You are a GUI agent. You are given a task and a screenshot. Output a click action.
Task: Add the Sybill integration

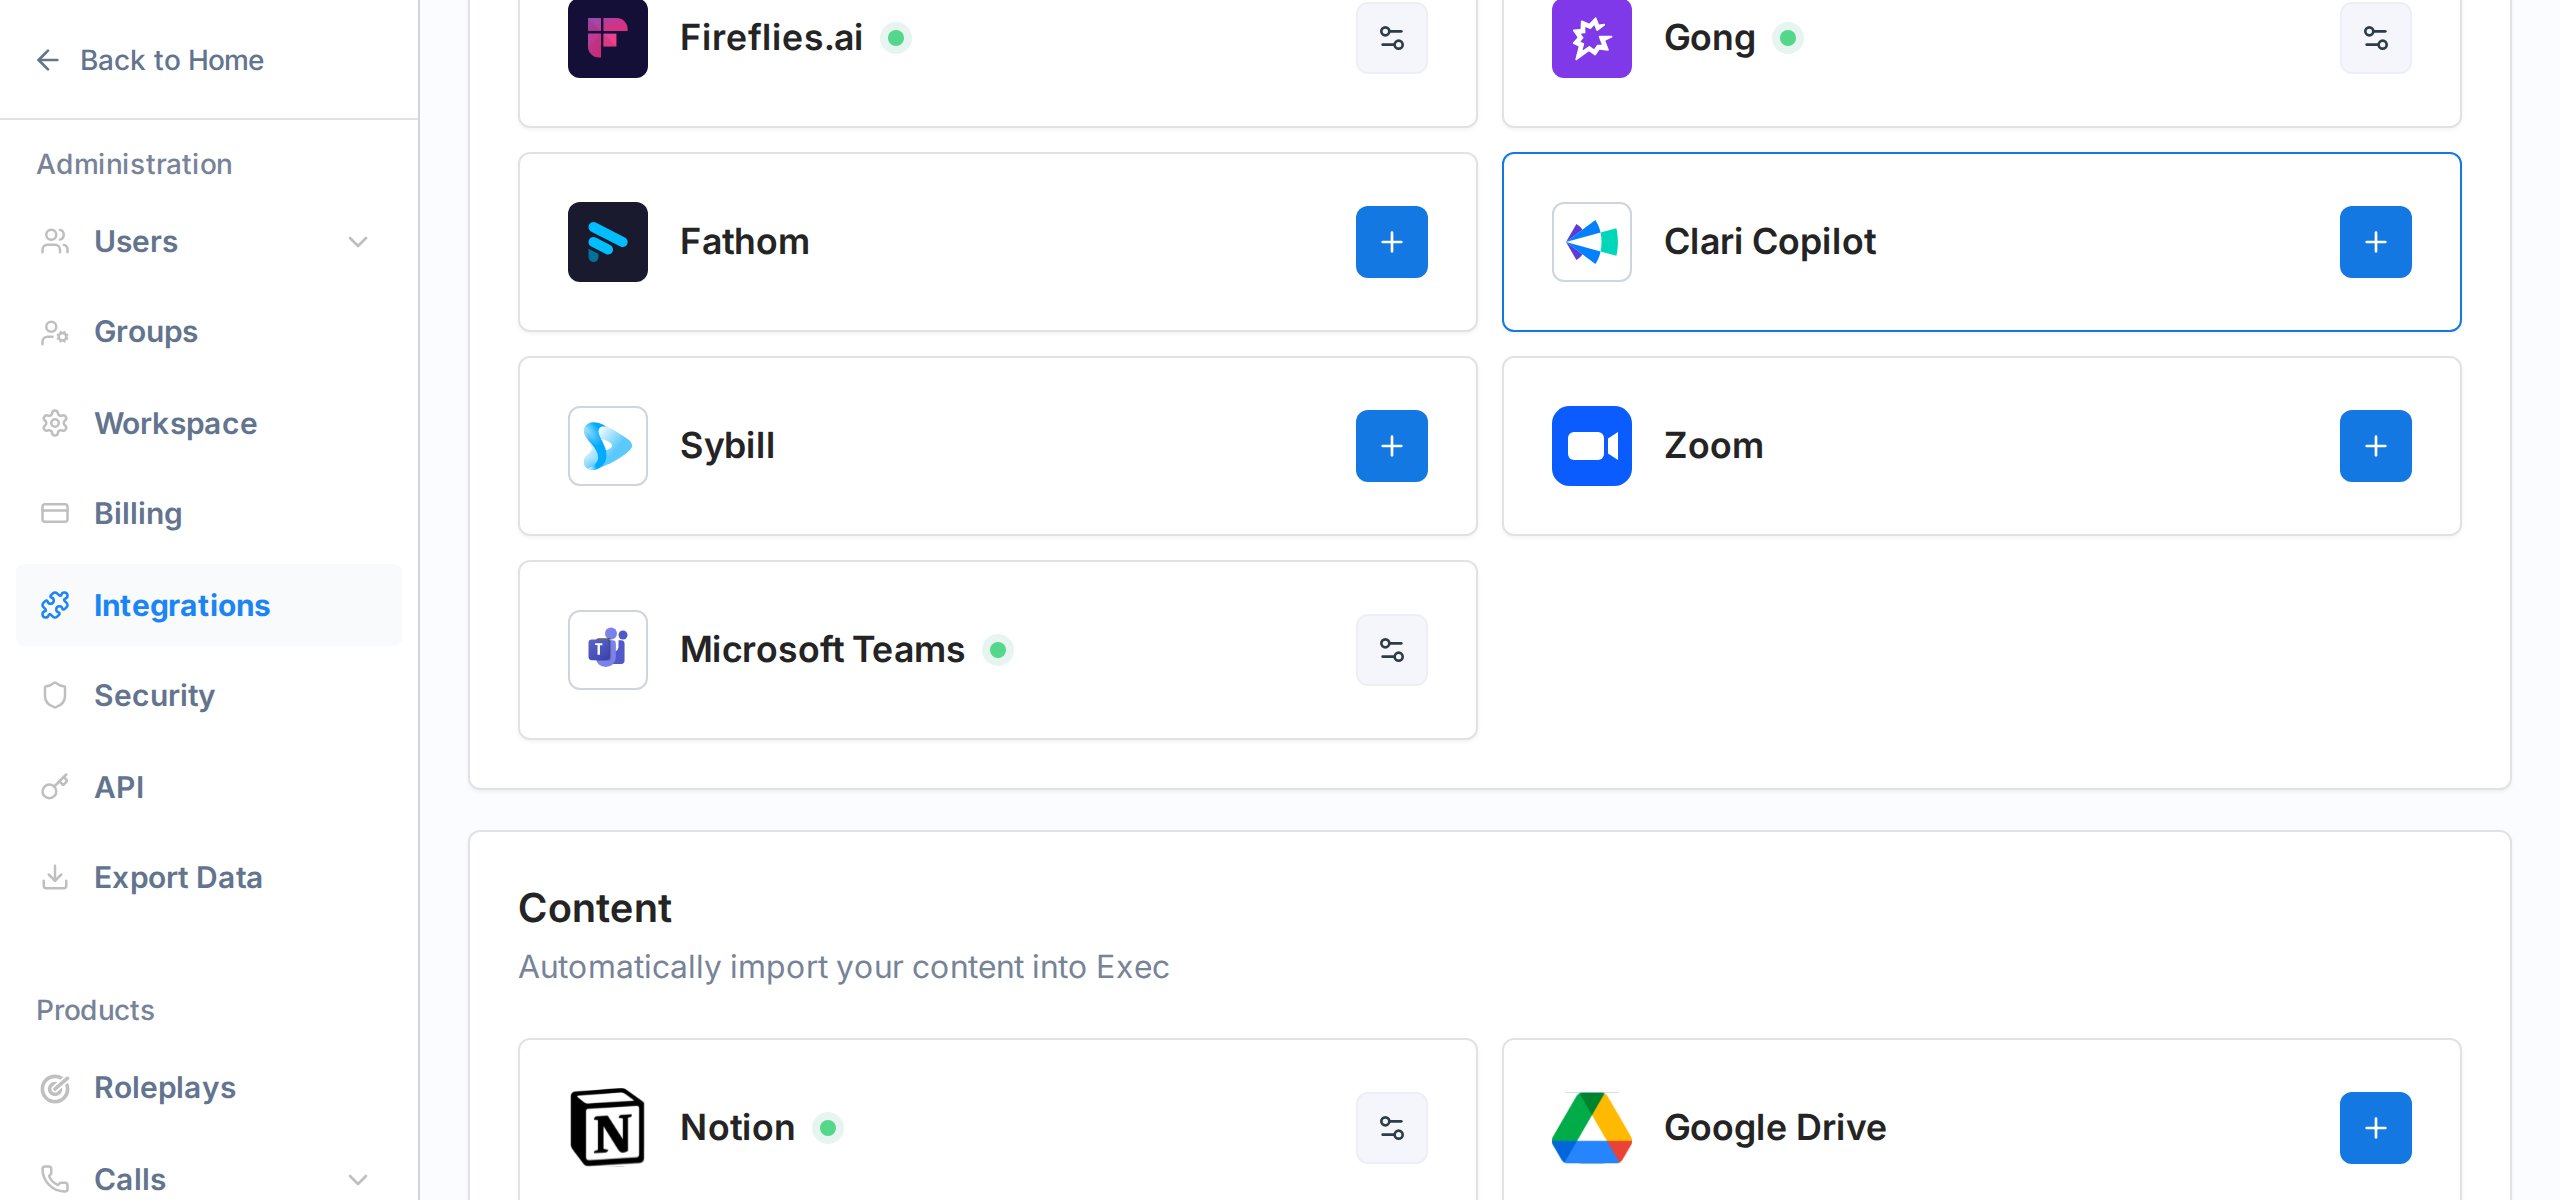tap(1391, 446)
